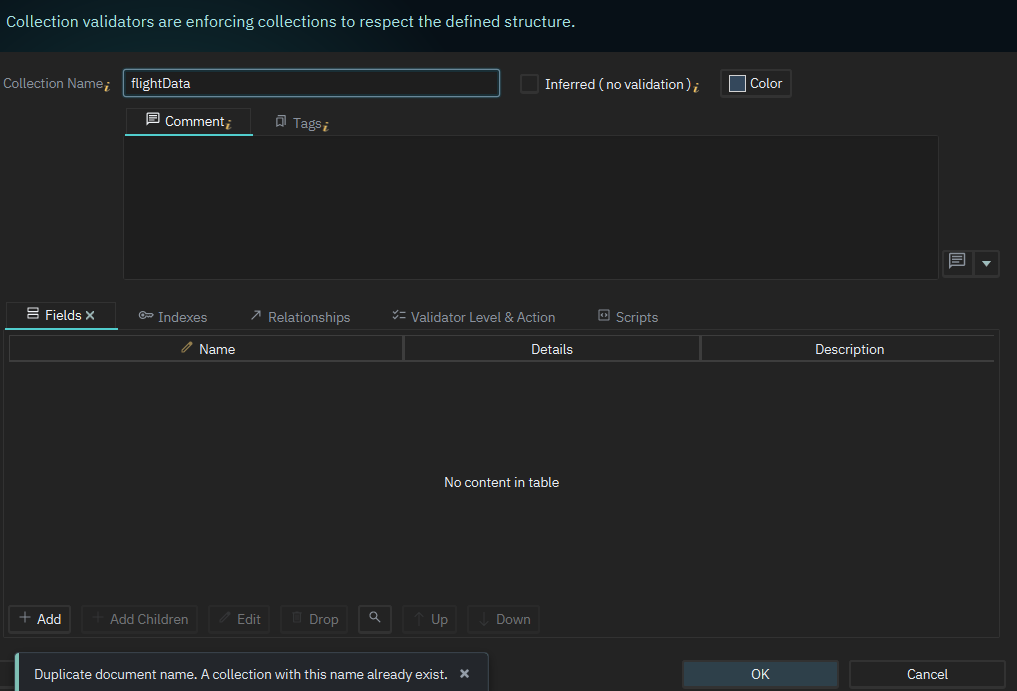The height and width of the screenshot is (691, 1017).
Task: Open the Indexes tab
Action: [x=173, y=317]
